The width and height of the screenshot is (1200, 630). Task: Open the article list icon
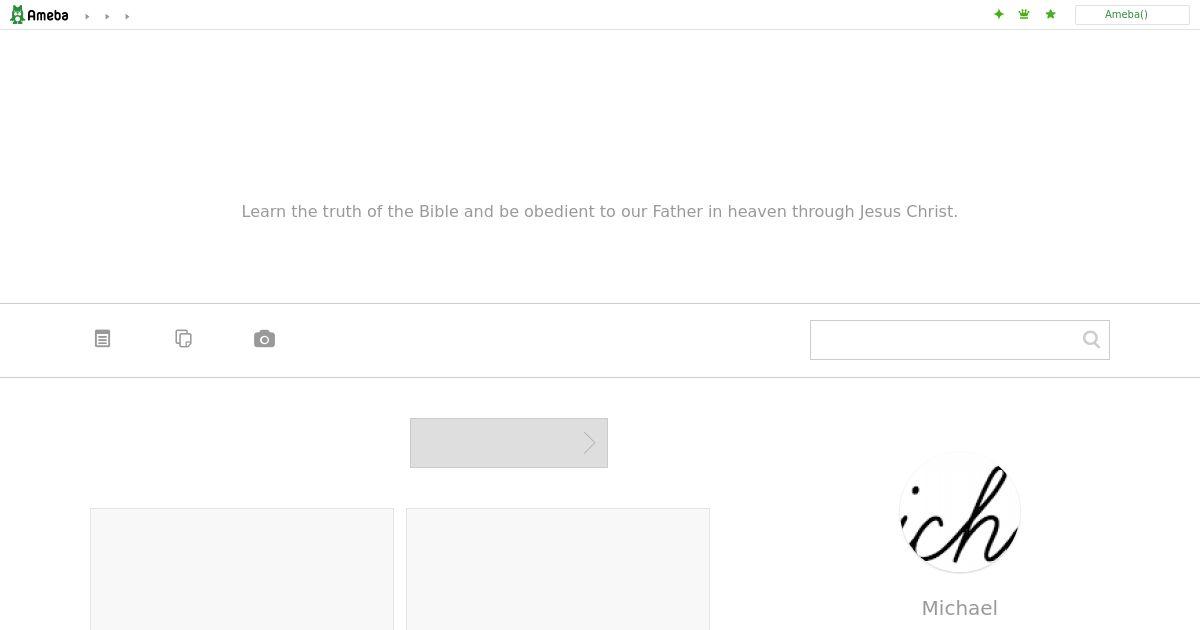102,339
